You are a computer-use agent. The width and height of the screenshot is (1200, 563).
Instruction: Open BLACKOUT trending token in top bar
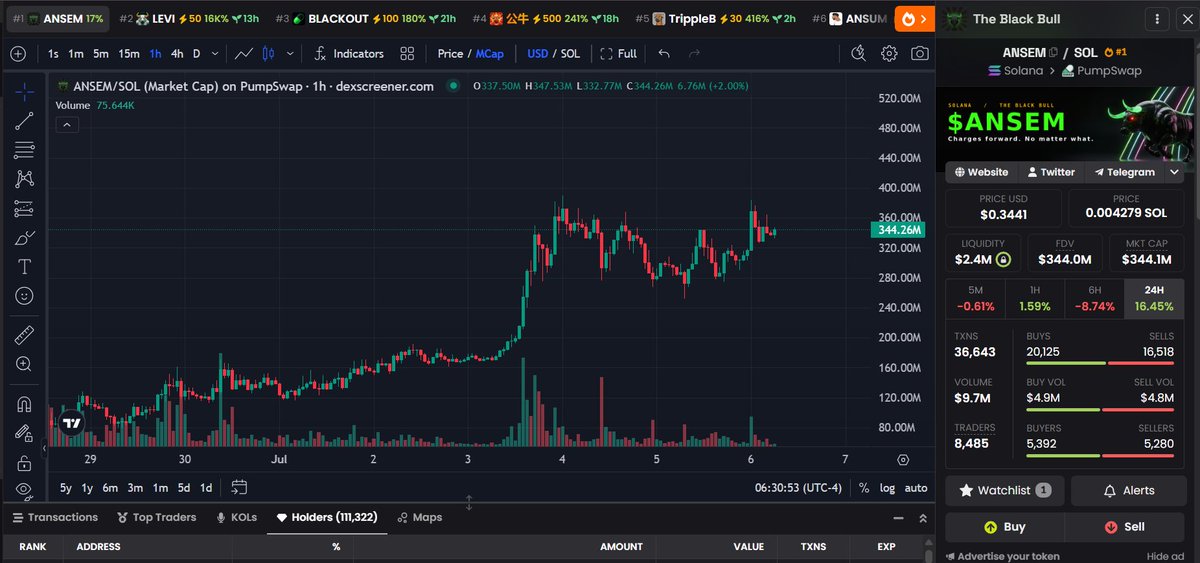(365, 19)
